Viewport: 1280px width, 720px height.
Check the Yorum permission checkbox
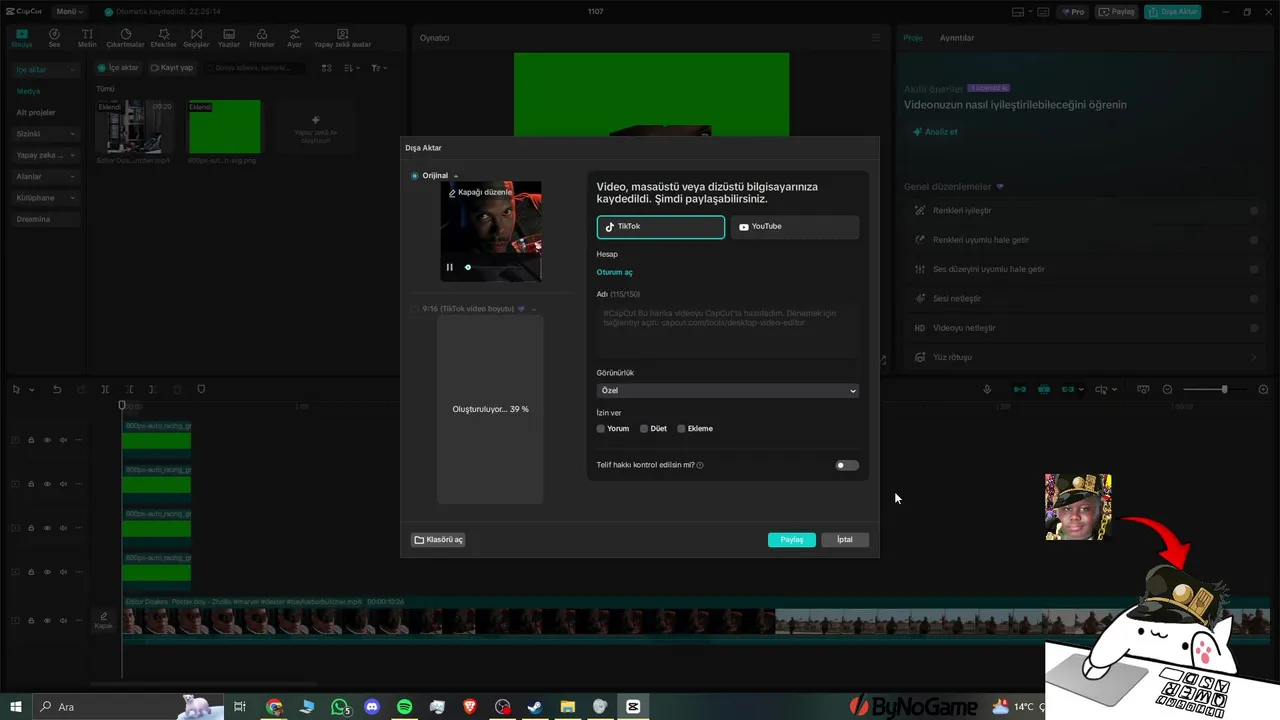point(601,429)
